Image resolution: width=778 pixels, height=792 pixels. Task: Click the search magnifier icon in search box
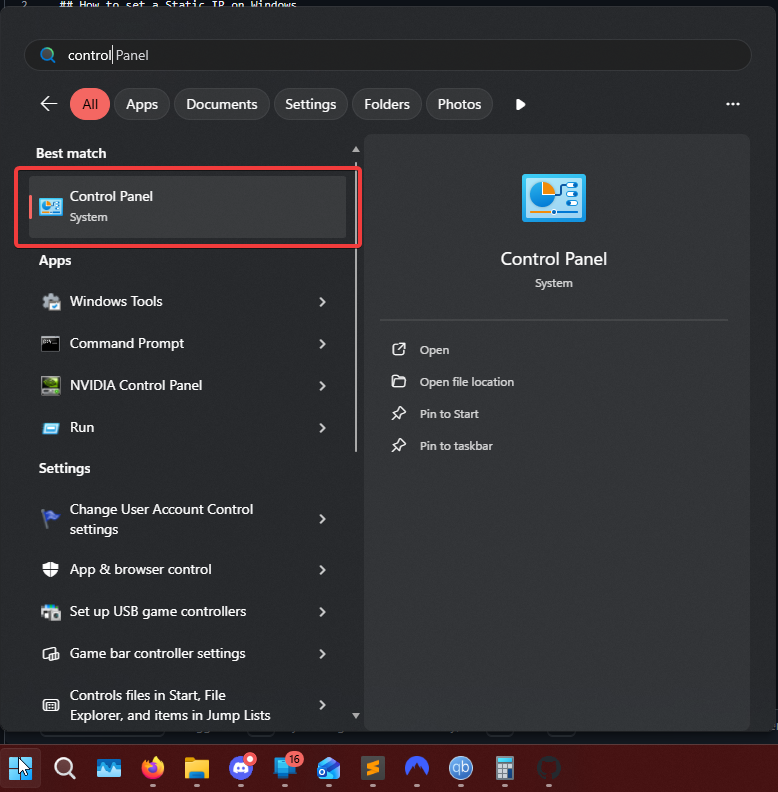click(x=47, y=55)
